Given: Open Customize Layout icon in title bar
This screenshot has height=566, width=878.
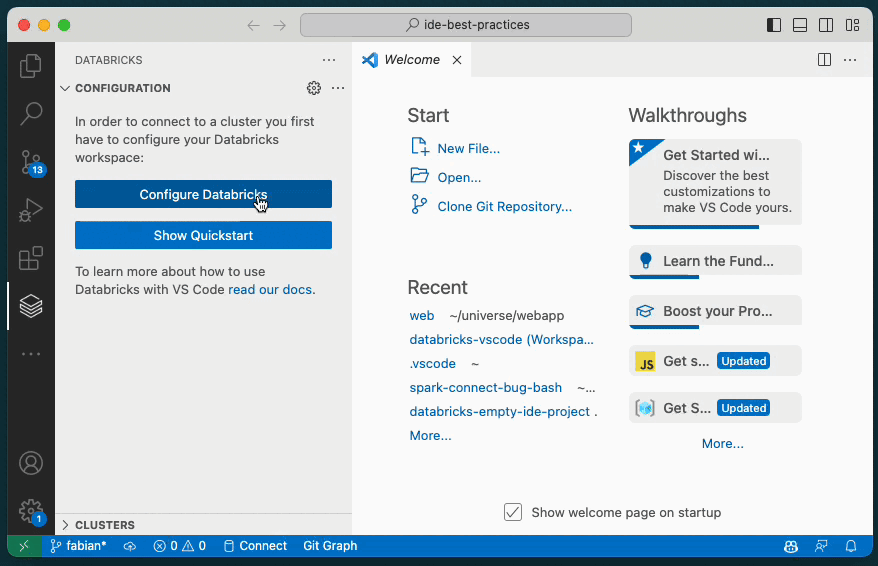Looking at the screenshot, I should (852, 25).
